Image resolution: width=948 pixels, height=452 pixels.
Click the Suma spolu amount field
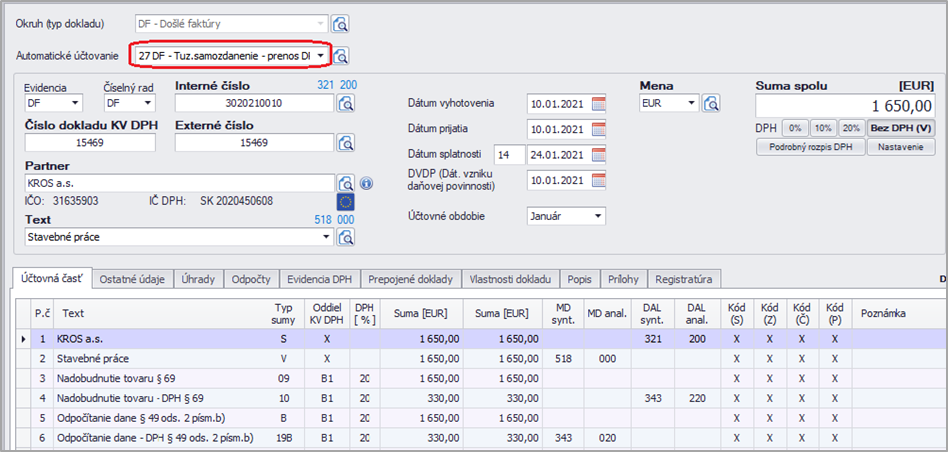point(845,106)
